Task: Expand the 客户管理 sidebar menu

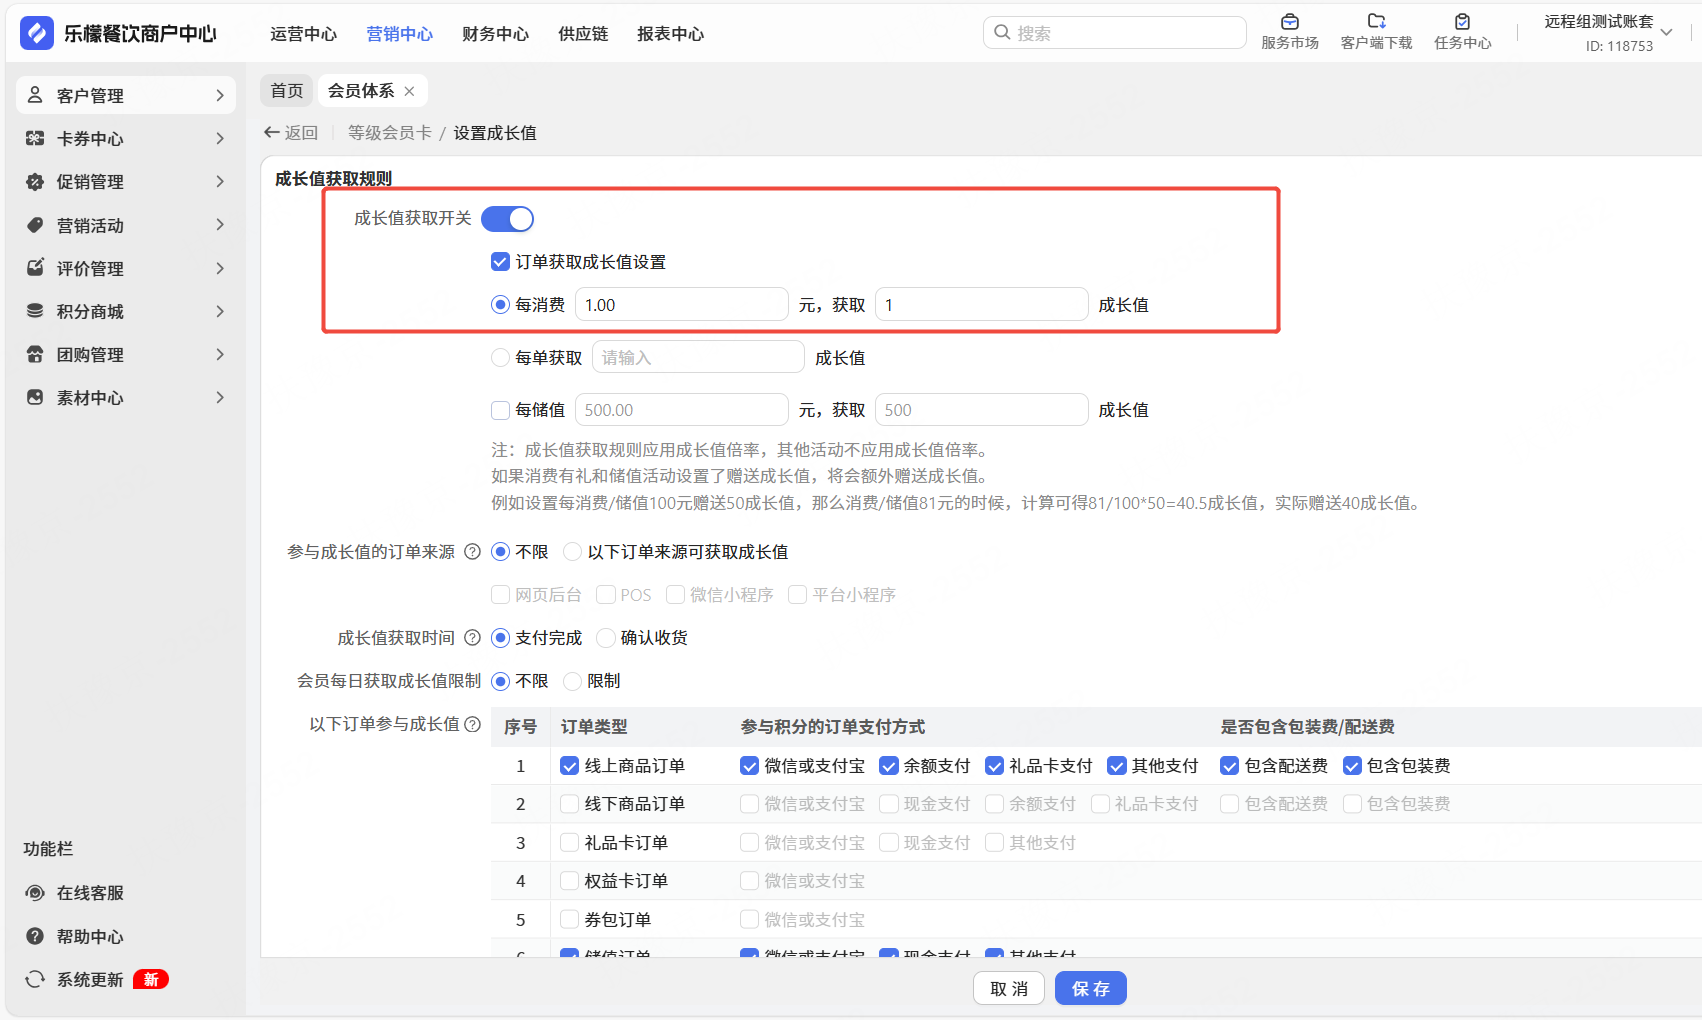Action: point(125,95)
